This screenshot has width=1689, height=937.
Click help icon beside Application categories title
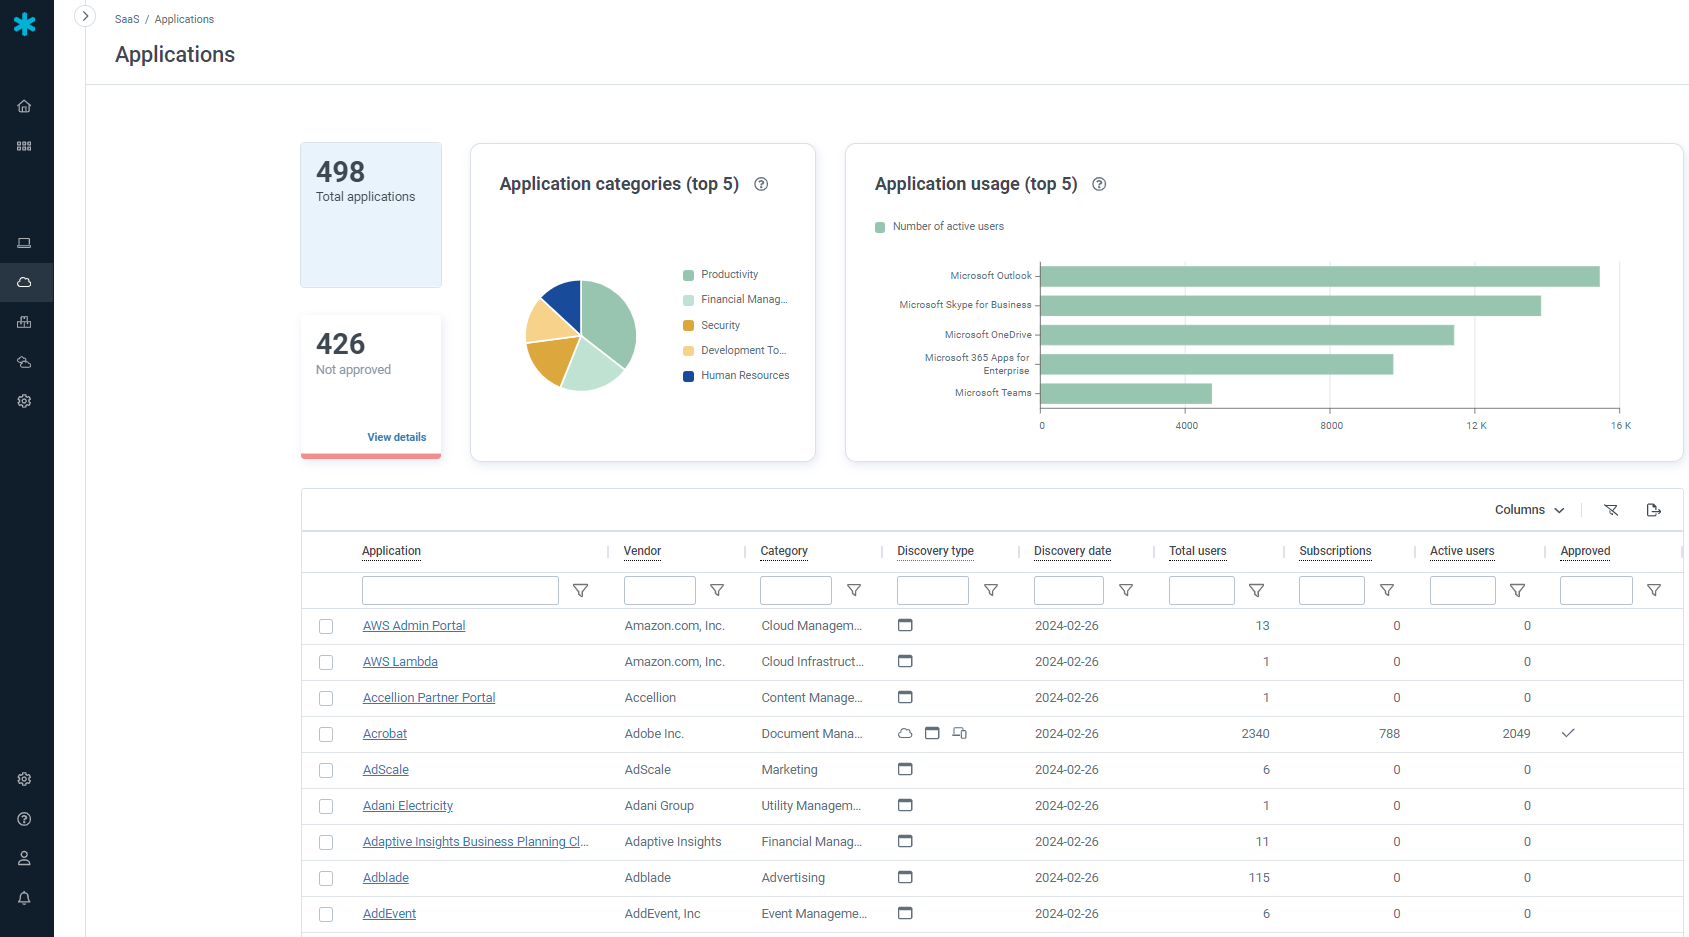pyautogui.click(x=761, y=184)
